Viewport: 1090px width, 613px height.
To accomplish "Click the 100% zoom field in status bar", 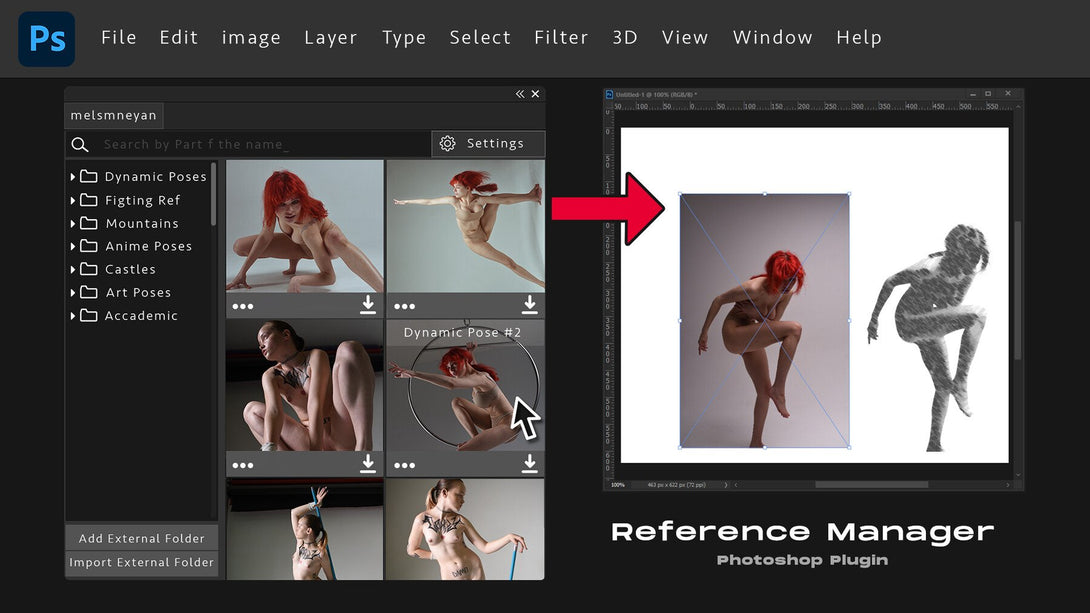I will pyautogui.click(x=618, y=485).
